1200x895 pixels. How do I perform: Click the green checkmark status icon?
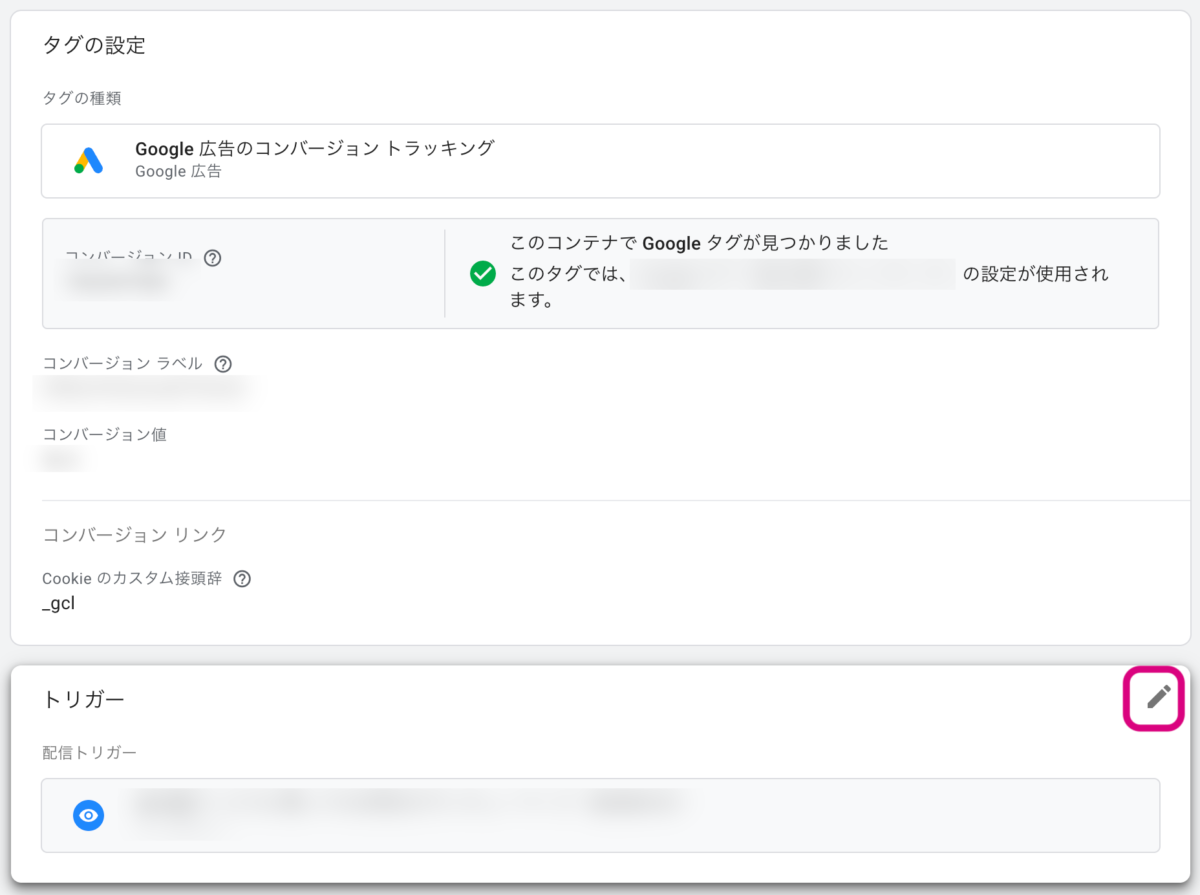(483, 273)
